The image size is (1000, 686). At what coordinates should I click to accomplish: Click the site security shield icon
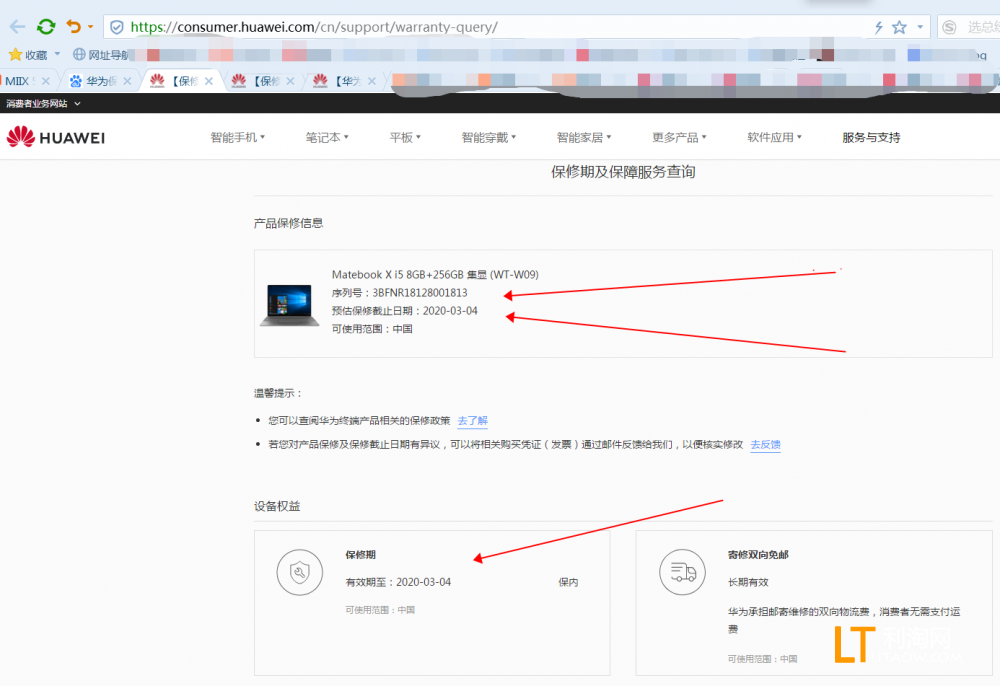[117, 27]
